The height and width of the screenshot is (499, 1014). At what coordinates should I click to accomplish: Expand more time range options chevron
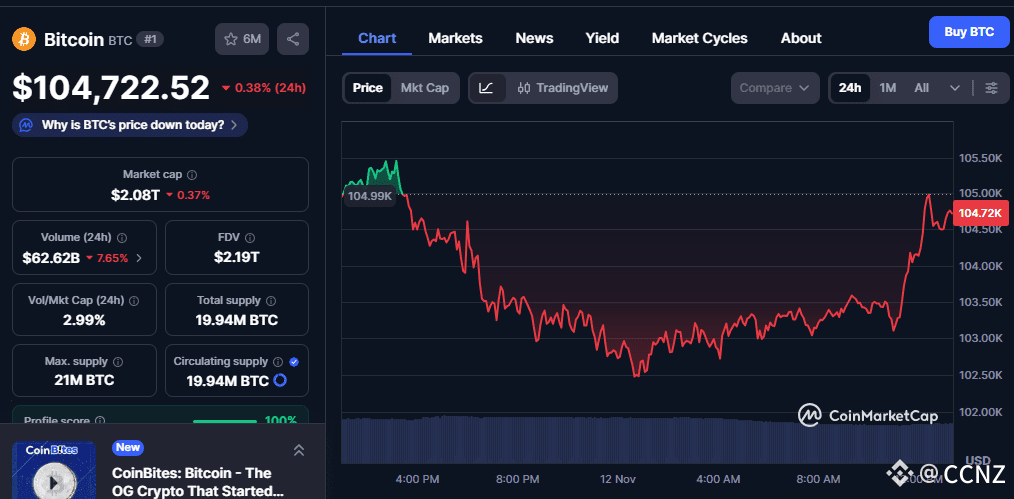click(955, 88)
